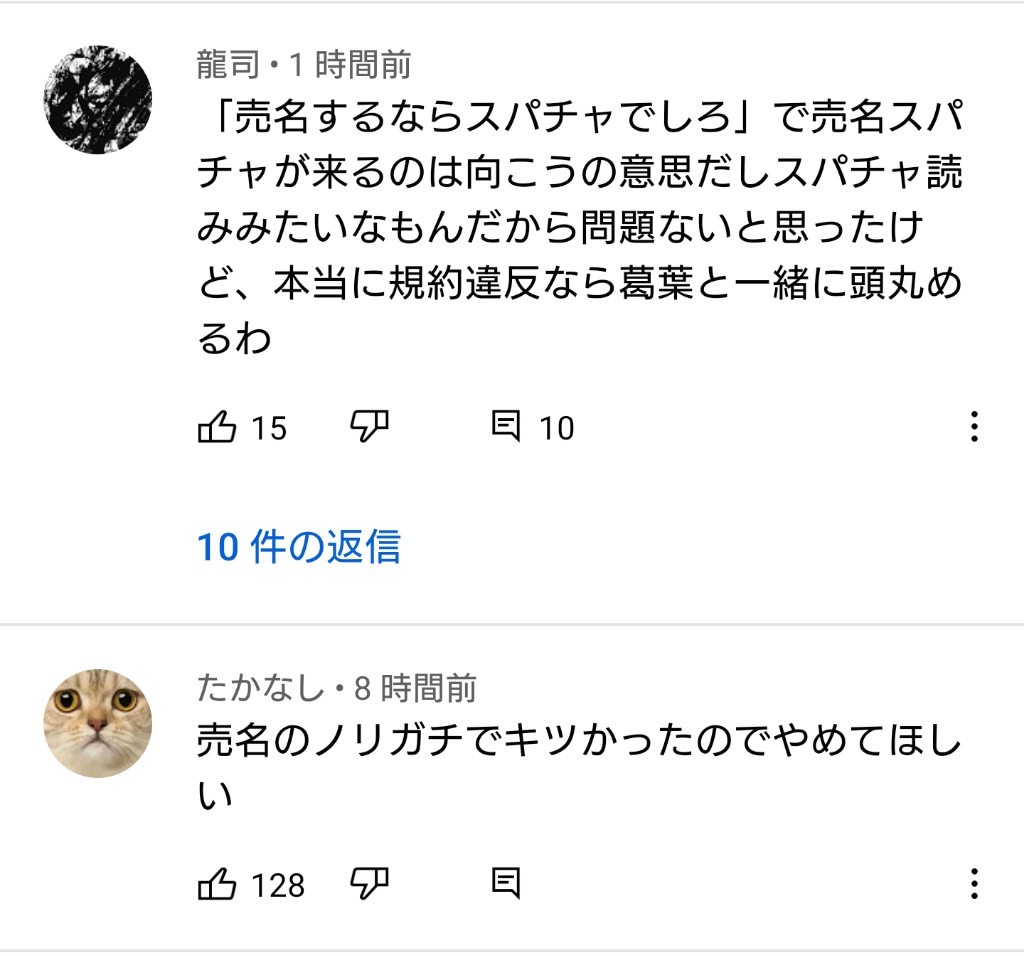Open the cat profile avatar
This screenshot has width=1024, height=956.
(x=98, y=723)
